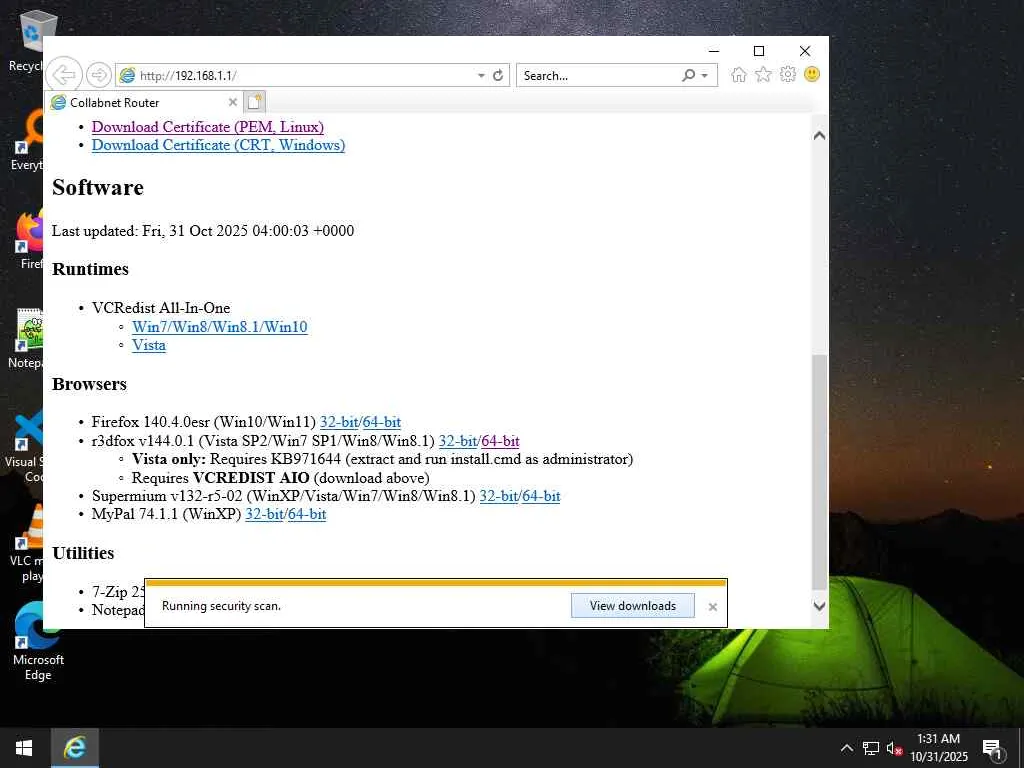
Task: Click the 'Last updated' timestamp text
Action: pos(203,231)
